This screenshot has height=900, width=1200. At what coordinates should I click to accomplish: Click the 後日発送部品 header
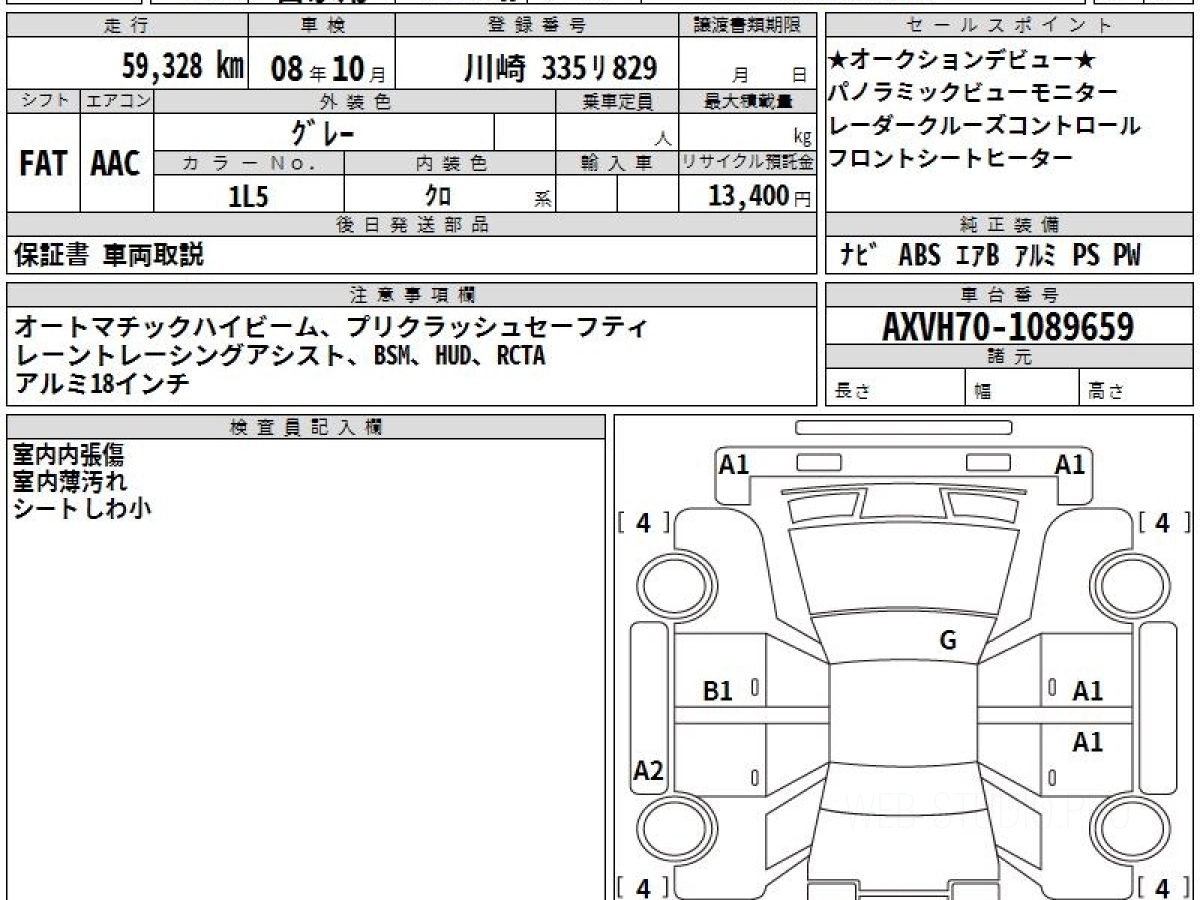point(412,225)
